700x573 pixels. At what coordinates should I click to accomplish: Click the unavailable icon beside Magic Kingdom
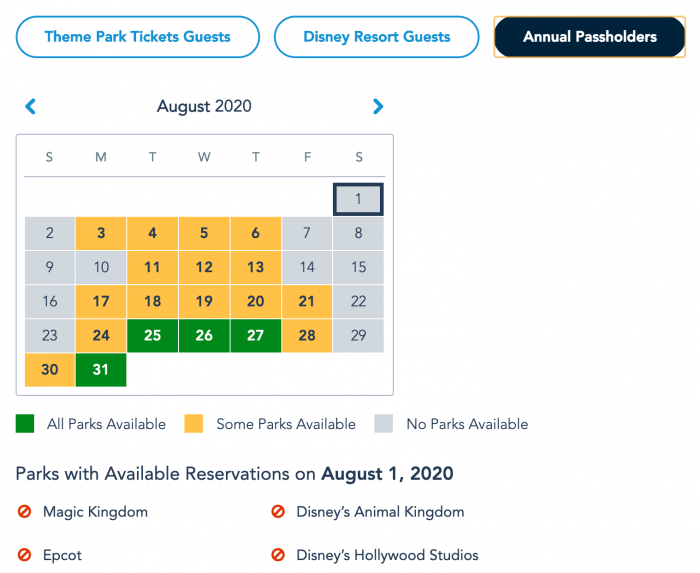(25, 512)
